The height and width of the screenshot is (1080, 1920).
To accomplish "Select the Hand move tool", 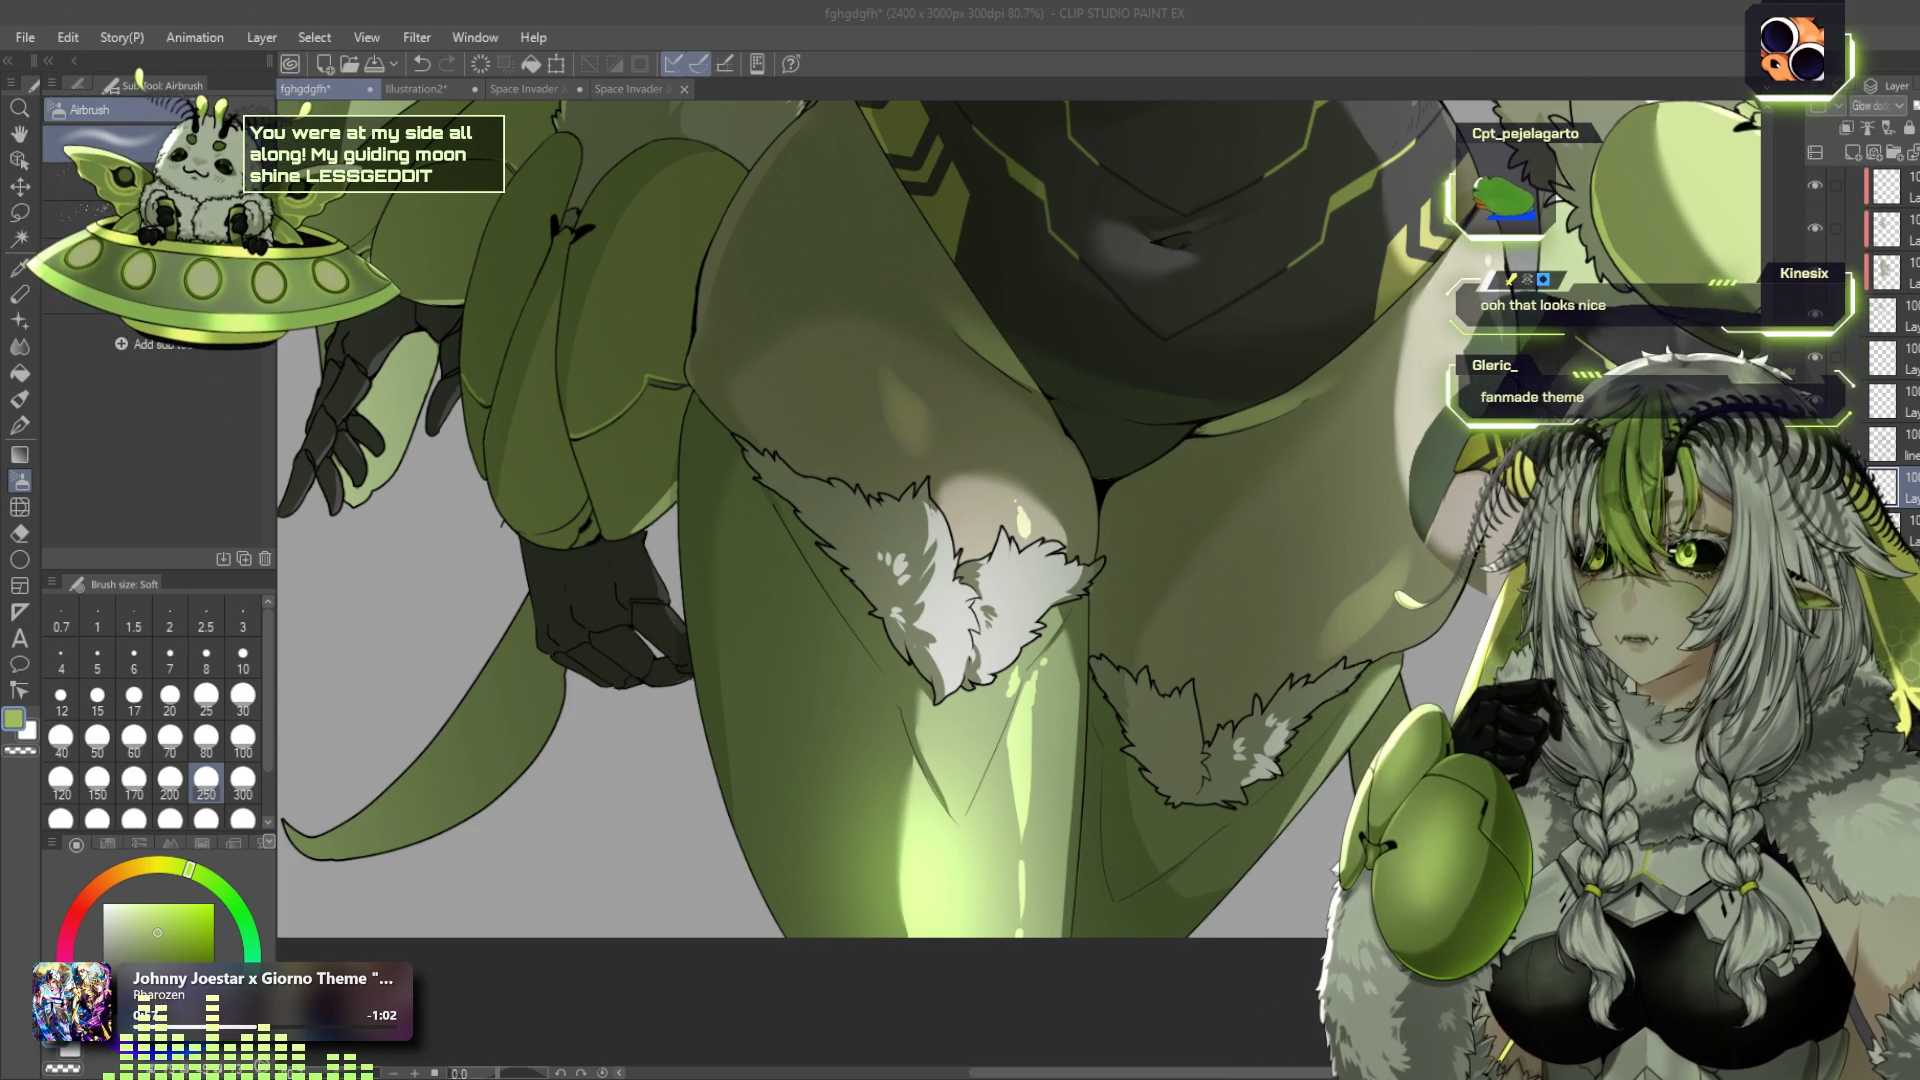I will [x=19, y=134].
